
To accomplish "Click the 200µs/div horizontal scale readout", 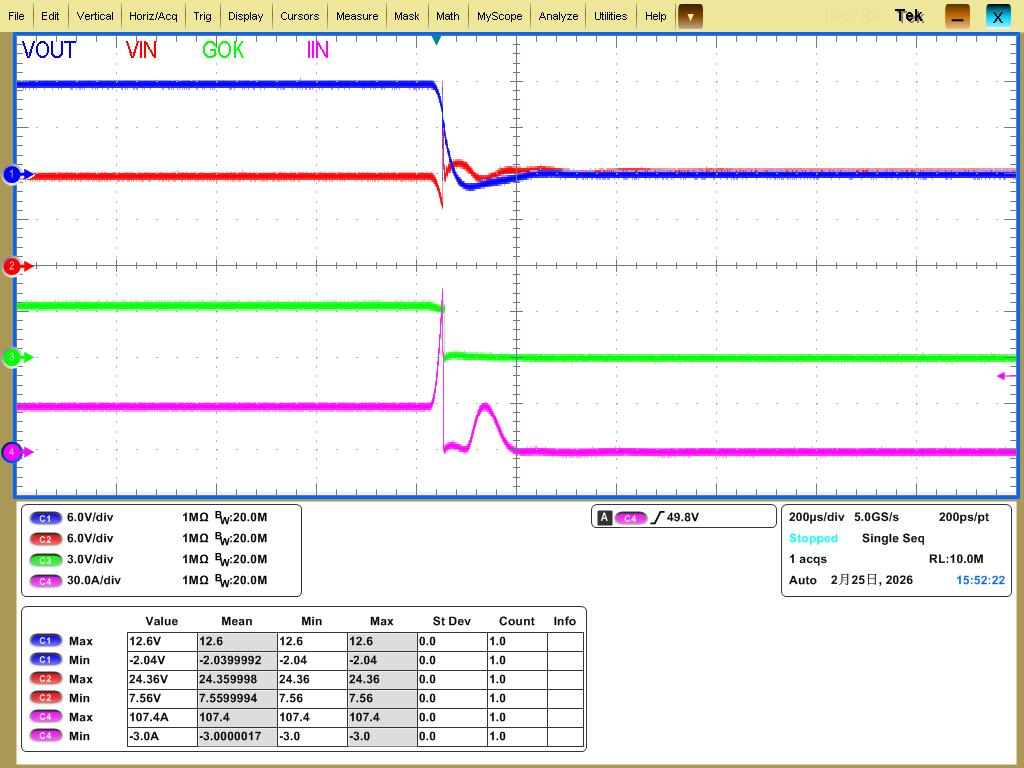I will tap(816, 517).
